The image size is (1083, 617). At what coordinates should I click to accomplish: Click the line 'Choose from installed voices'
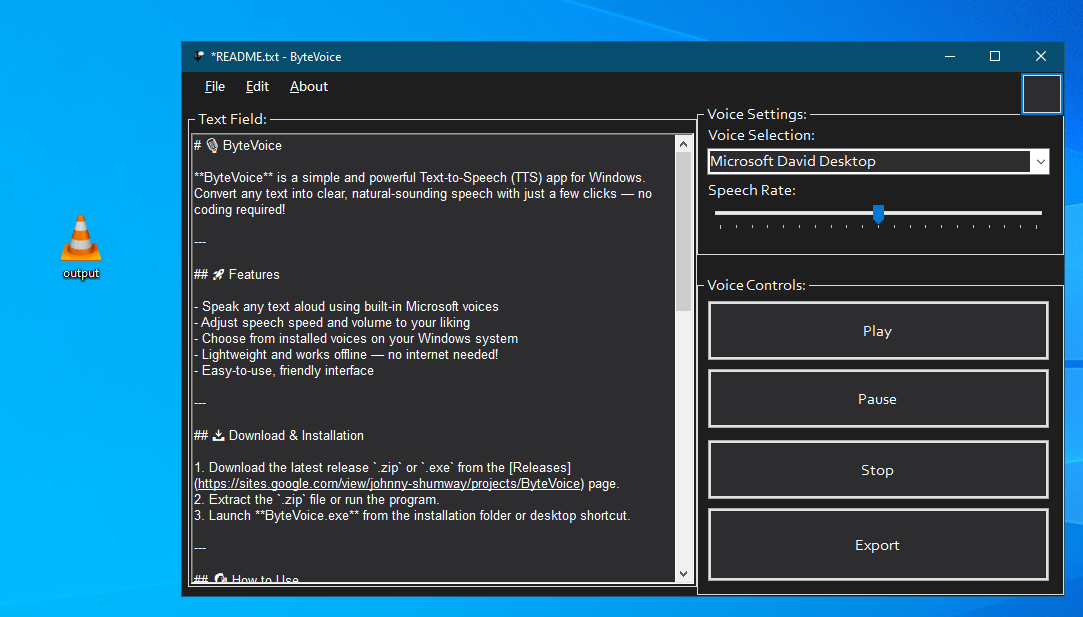(356, 339)
